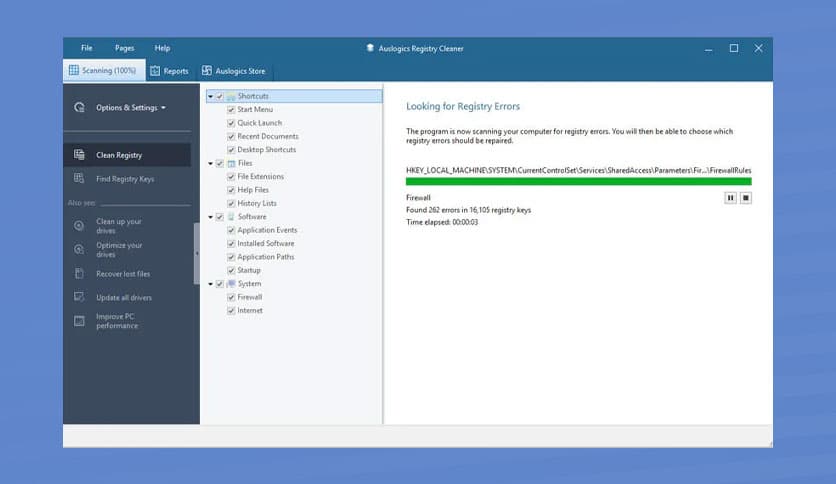Uncheck the Files category checkbox

coord(220,164)
